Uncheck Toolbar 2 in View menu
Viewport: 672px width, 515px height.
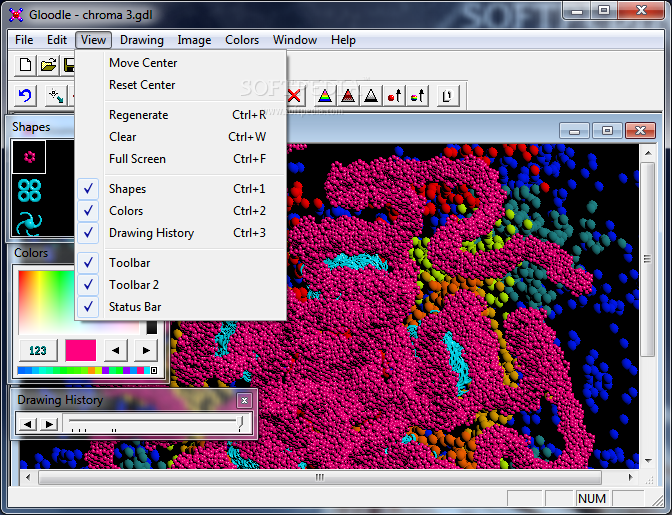(x=180, y=284)
